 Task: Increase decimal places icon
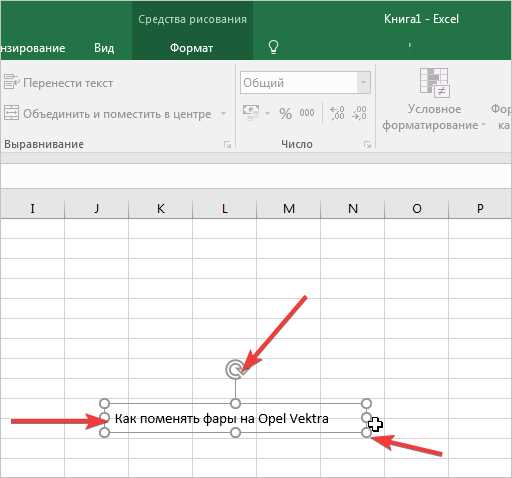[337, 113]
